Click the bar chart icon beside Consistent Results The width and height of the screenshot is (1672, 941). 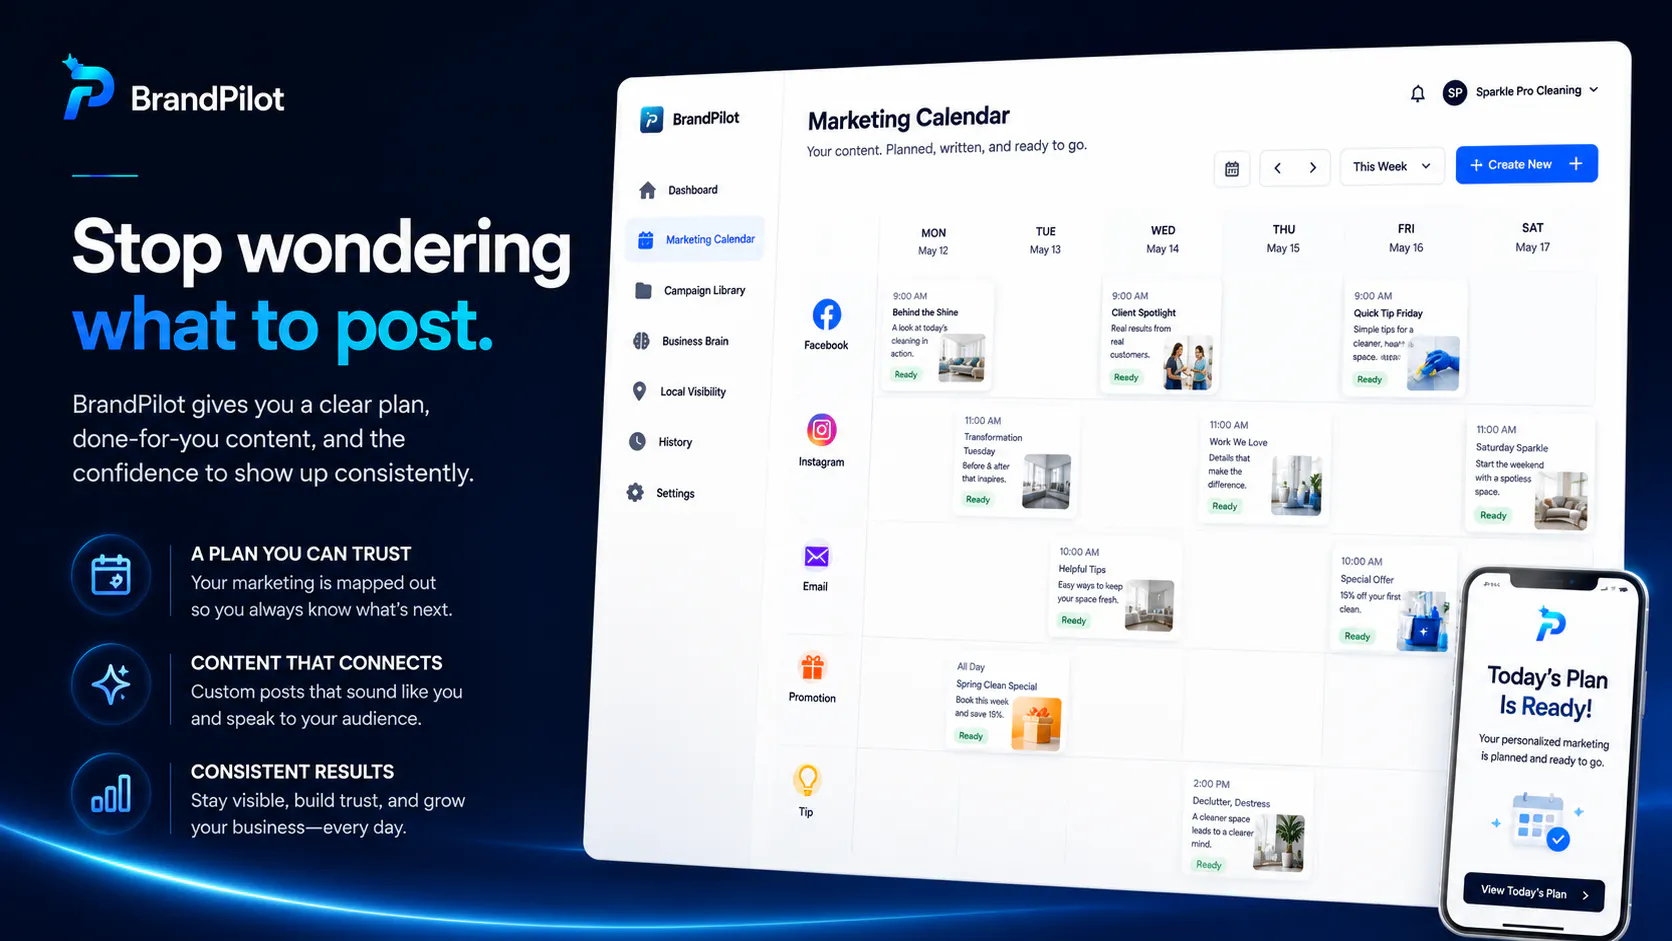(x=111, y=793)
